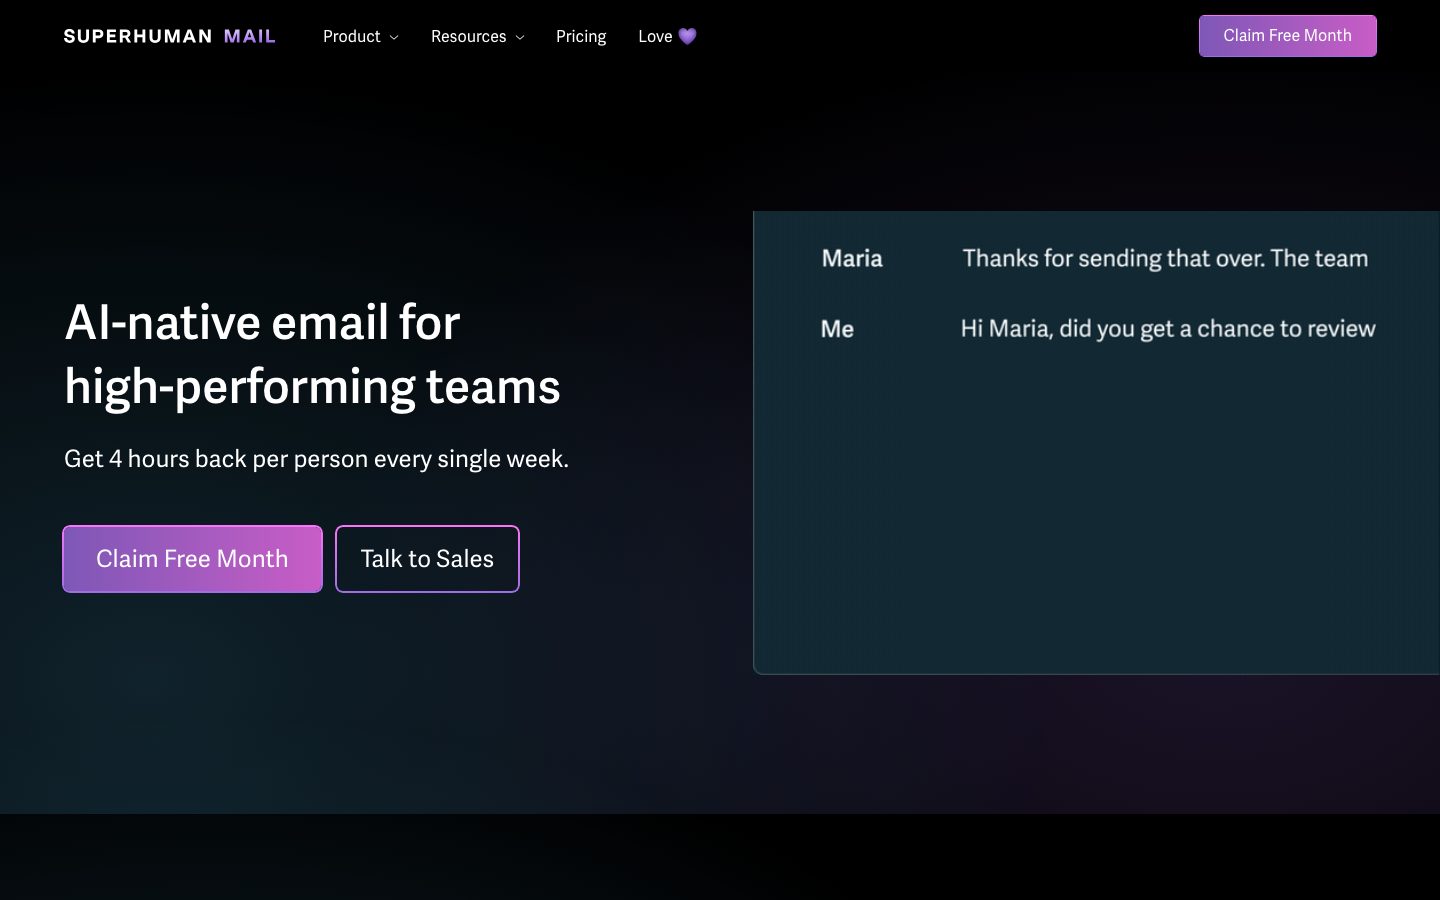This screenshot has height=900, width=1440.
Task: Click the purple MAIL logo text
Action: (249, 37)
